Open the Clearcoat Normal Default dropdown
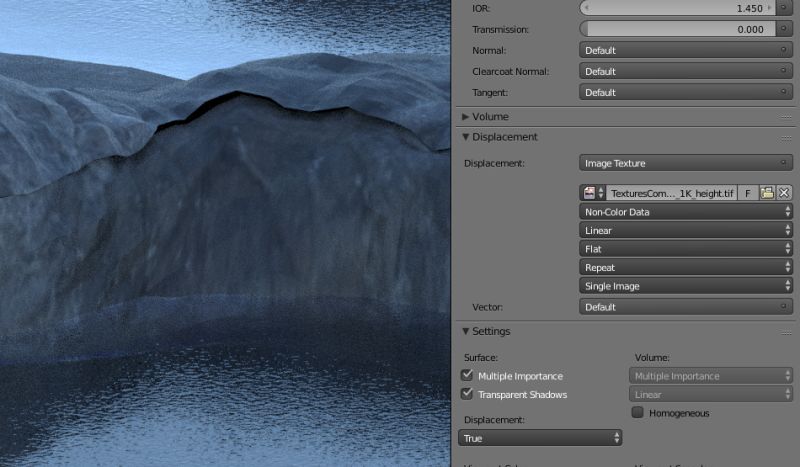 pos(686,71)
